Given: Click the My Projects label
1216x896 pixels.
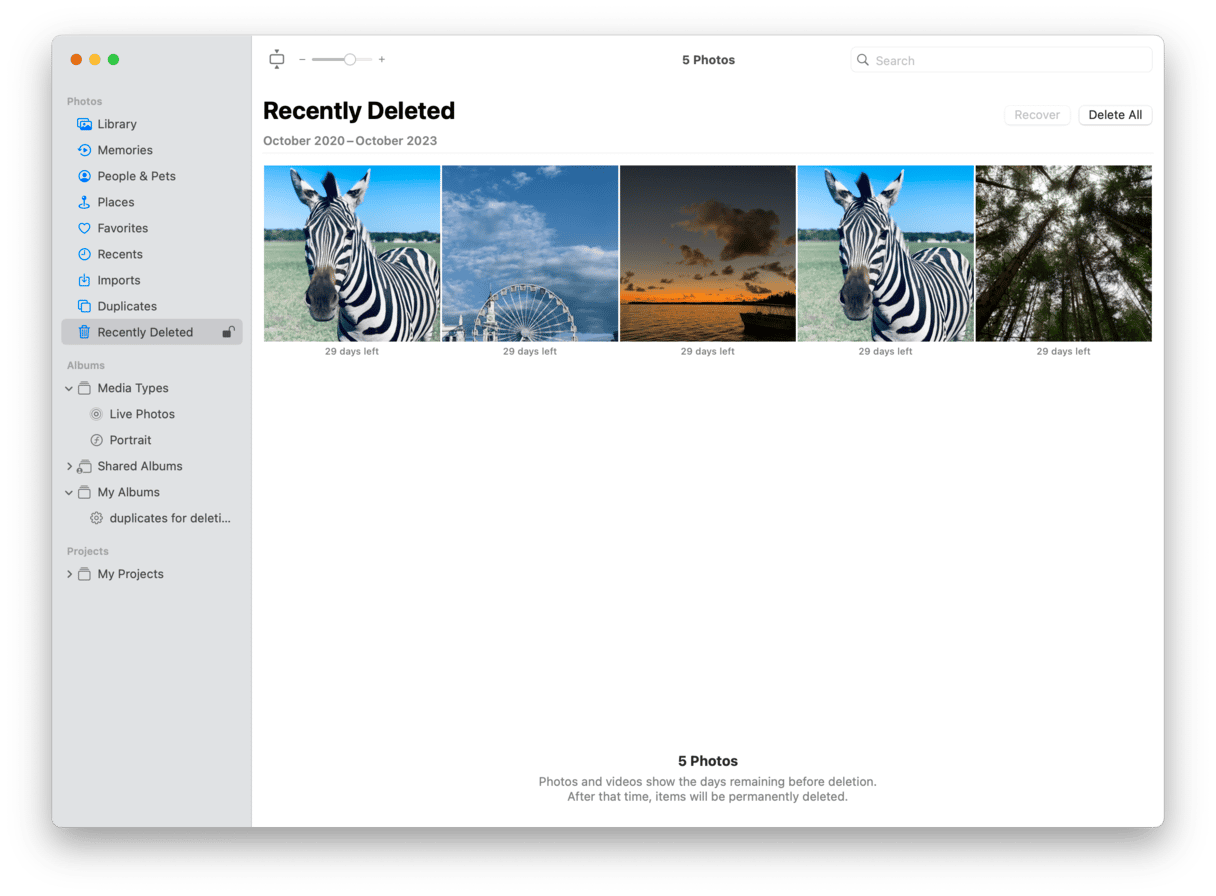Looking at the screenshot, I should (x=130, y=574).
